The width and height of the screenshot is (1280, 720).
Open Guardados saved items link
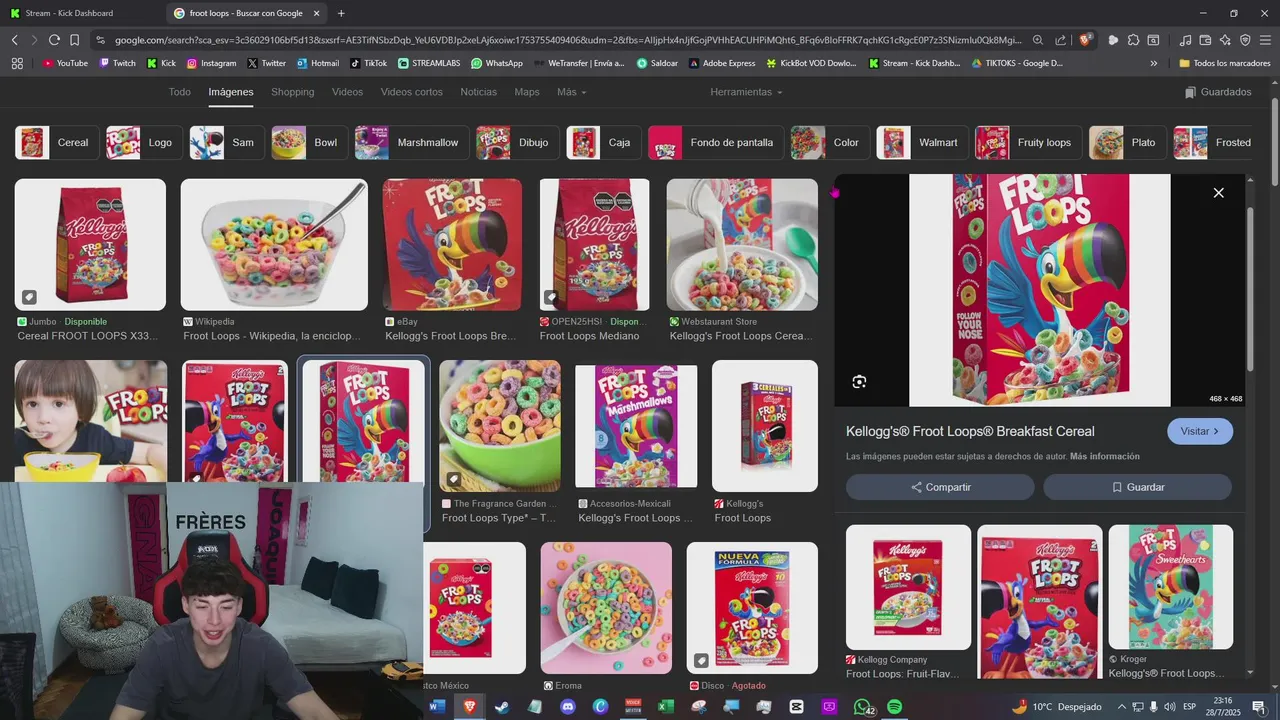click(1218, 92)
